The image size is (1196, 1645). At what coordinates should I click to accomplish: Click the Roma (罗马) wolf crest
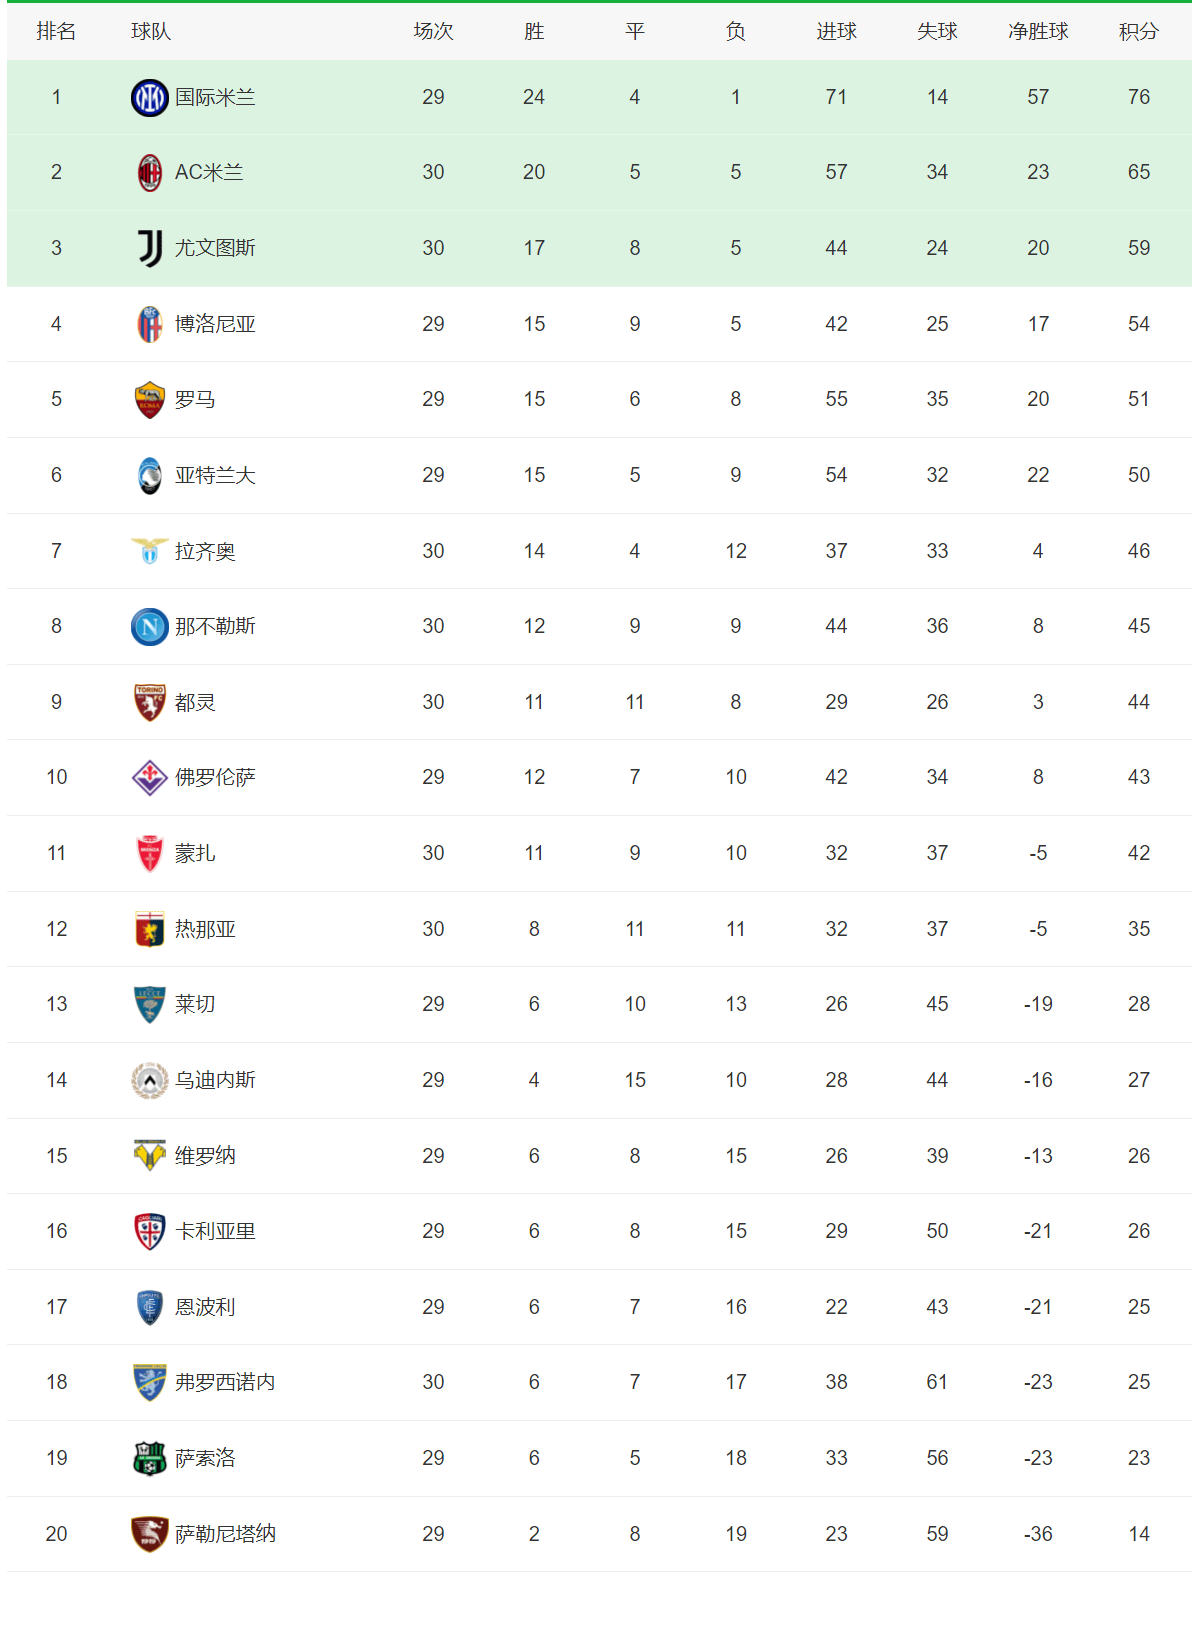(150, 399)
